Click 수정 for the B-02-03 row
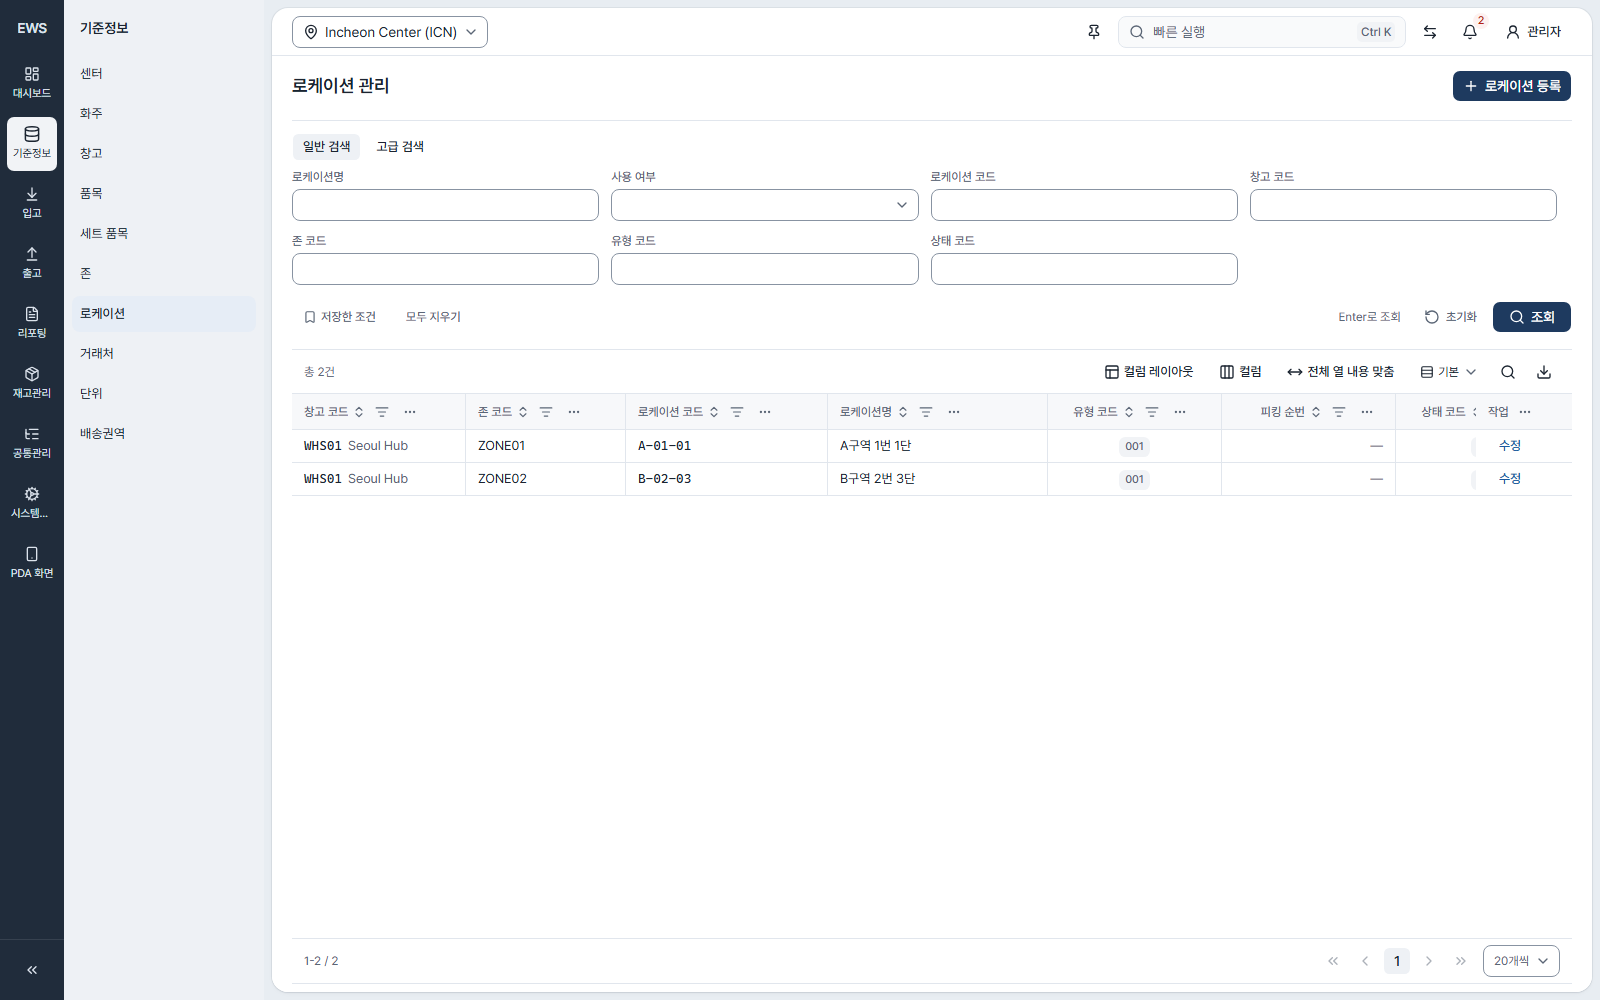 pos(1510,479)
